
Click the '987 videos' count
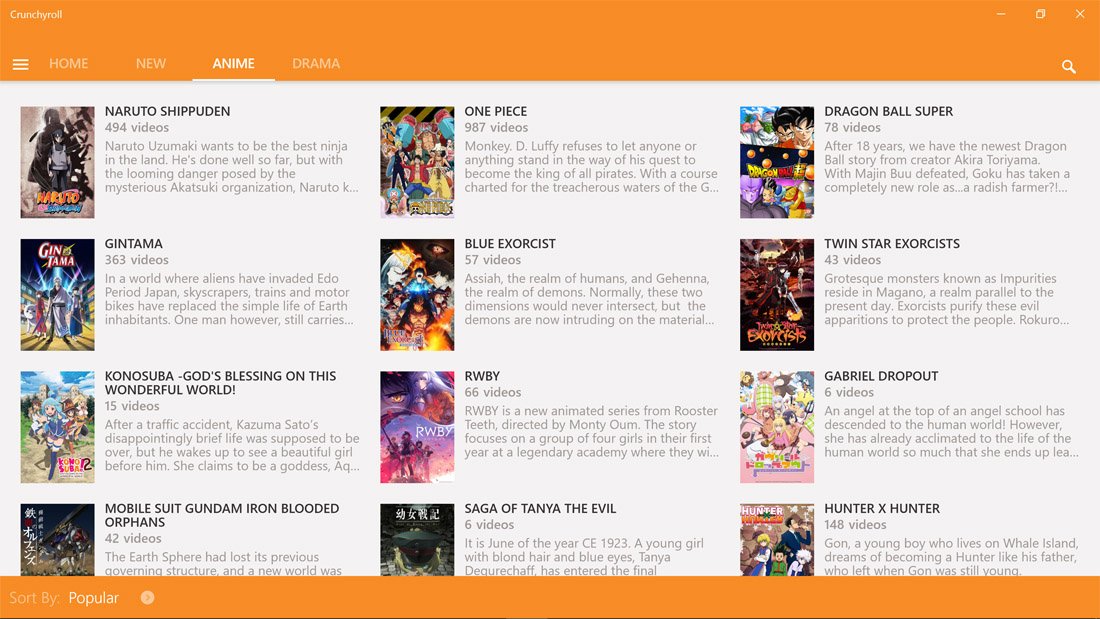coord(496,128)
